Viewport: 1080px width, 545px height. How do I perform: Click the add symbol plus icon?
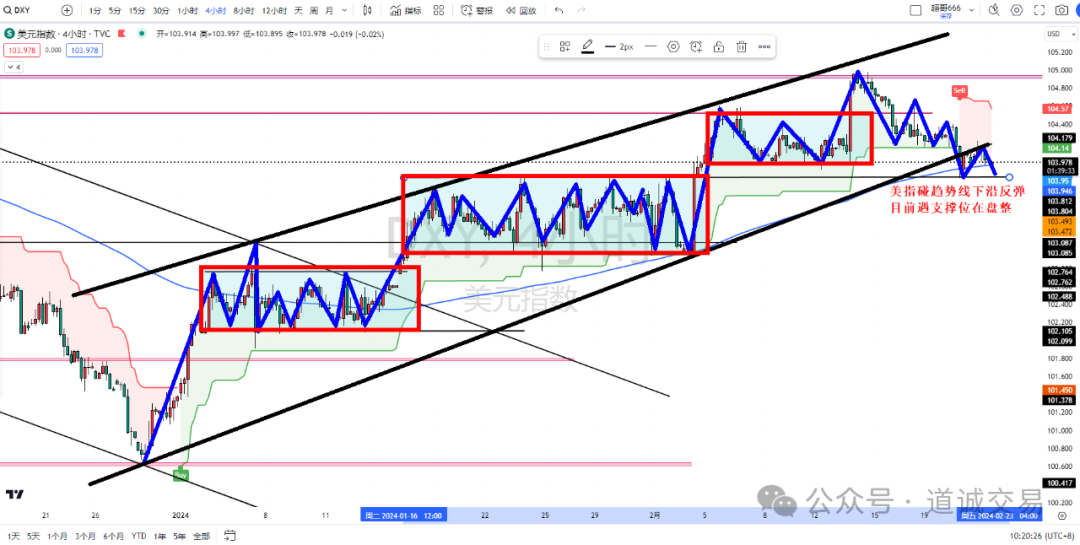coord(66,10)
